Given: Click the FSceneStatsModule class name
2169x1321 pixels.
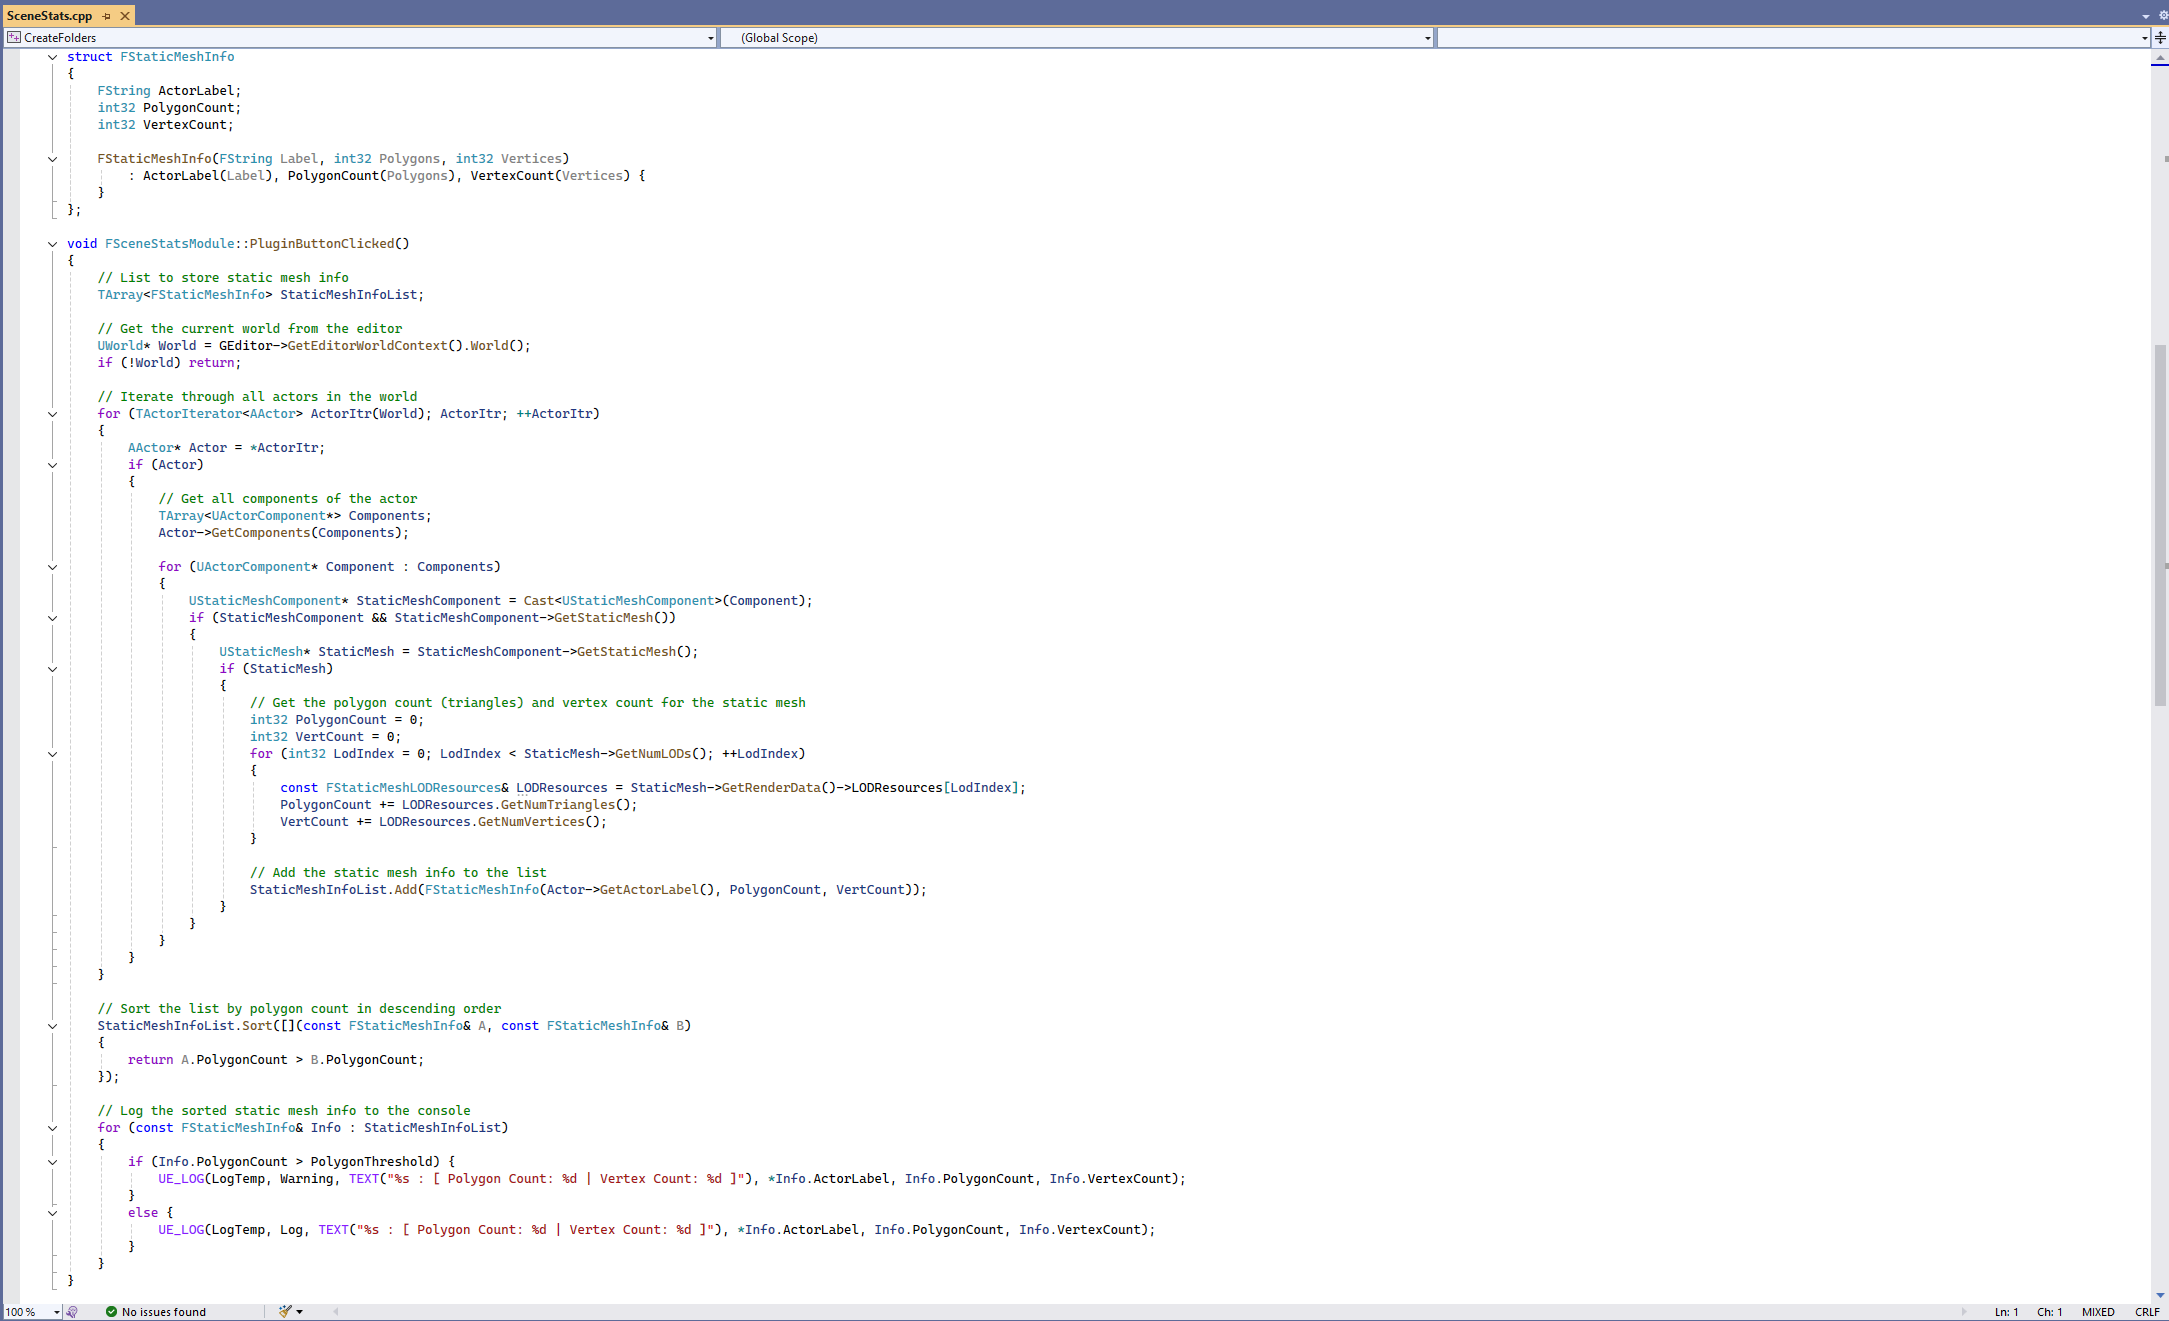Looking at the screenshot, I should point(169,244).
